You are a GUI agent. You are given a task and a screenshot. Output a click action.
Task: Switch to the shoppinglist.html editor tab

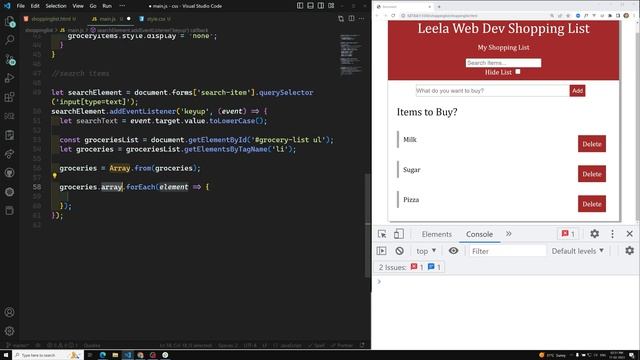click(x=51, y=19)
